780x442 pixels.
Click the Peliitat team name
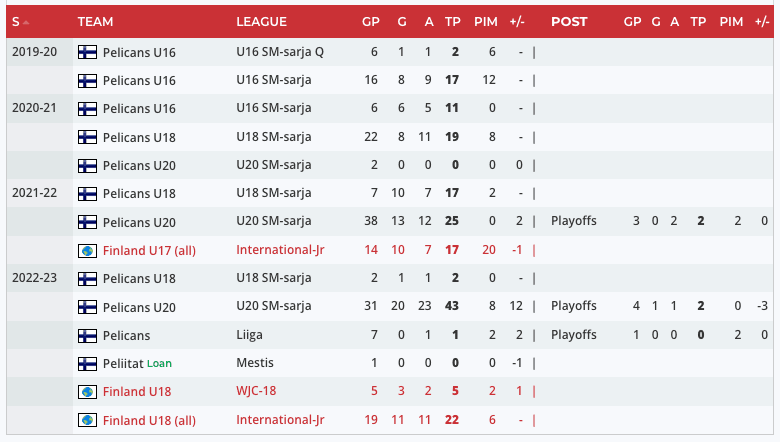[x=122, y=363]
